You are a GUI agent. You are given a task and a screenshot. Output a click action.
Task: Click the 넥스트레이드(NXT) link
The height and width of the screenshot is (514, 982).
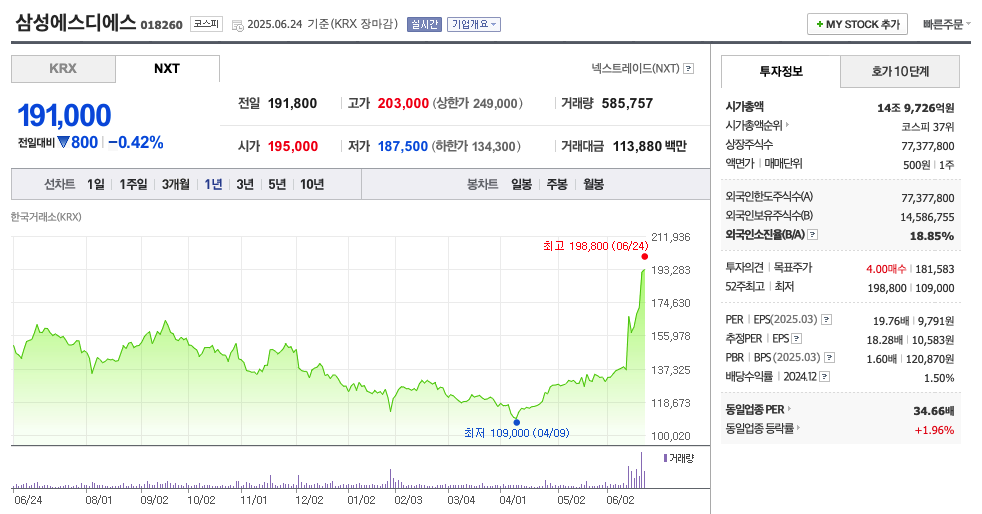(x=635, y=68)
